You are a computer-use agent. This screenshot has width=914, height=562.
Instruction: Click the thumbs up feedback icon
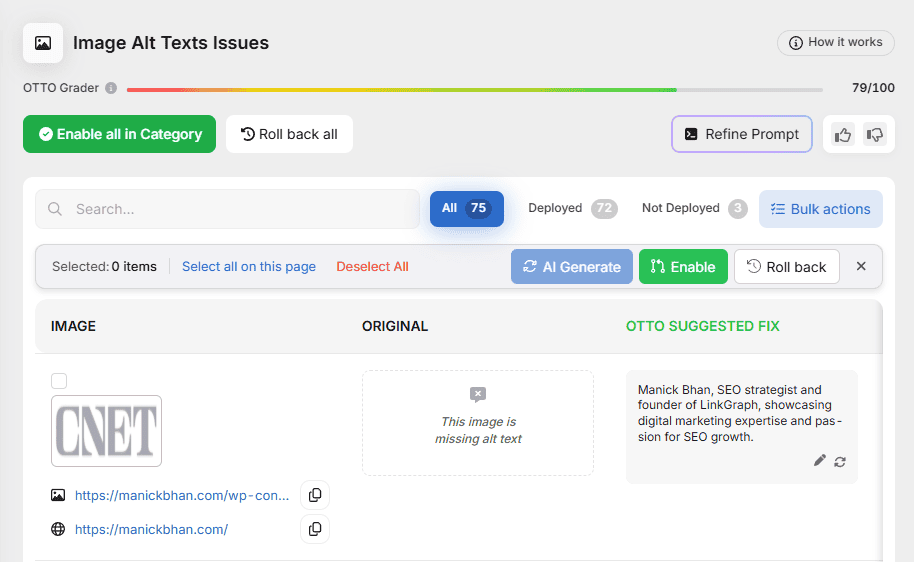coord(843,134)
